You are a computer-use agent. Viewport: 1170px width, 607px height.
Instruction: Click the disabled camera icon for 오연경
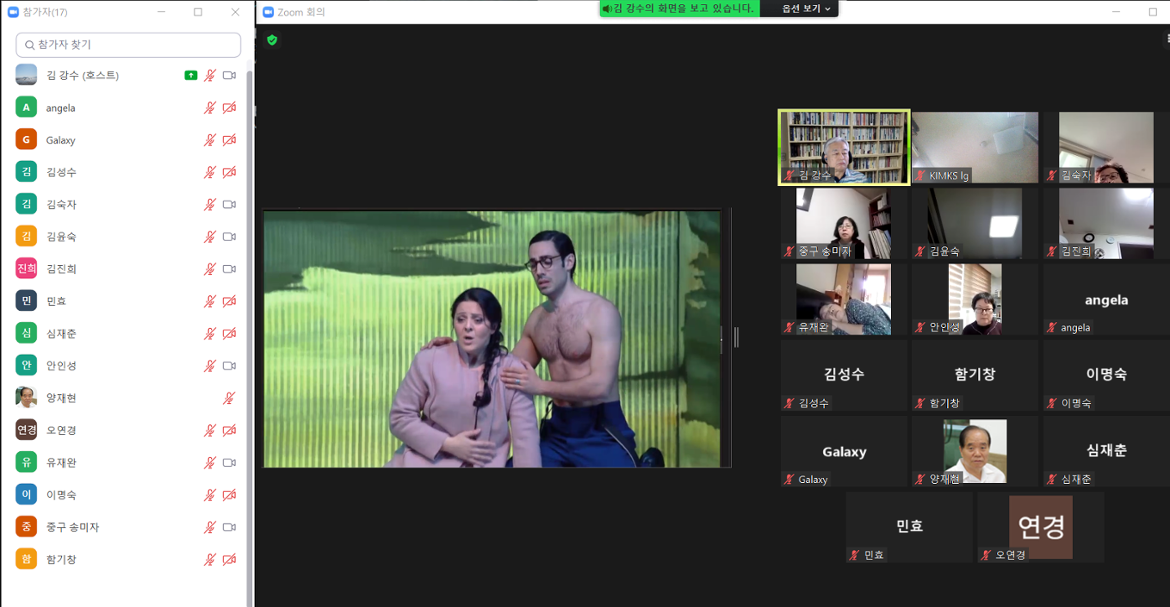[229, 431]
